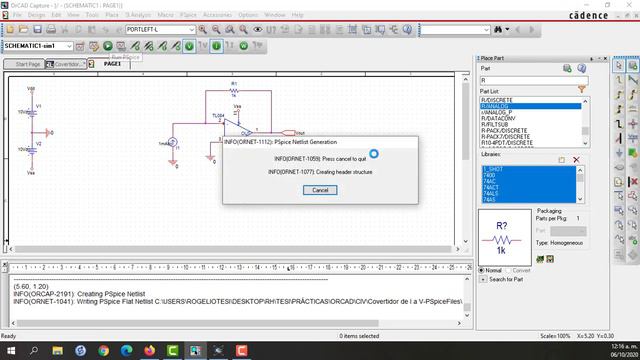640x360 pixels.
Task: Click the Zoom In magnifier icon
Action: point(202,29)
